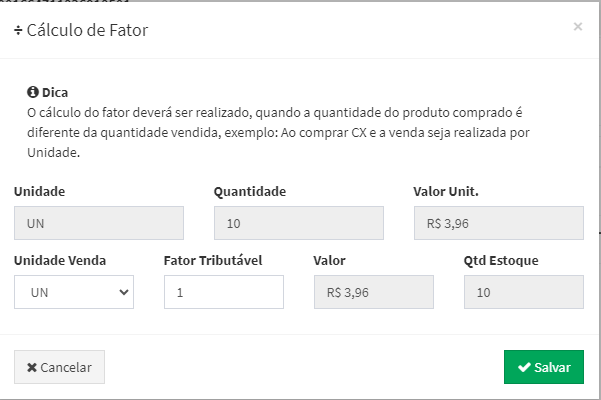Focus the Fator Tributável input field
The image size is (601, 400).
click(x=223, y=292)
